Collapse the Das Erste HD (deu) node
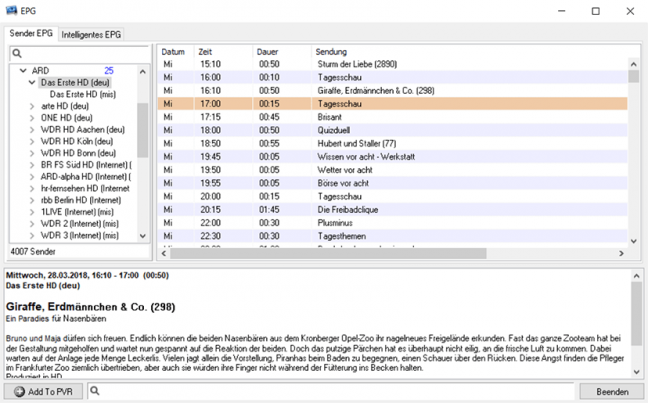This screenshot has height=403, width=648. (x=32, y=83)
